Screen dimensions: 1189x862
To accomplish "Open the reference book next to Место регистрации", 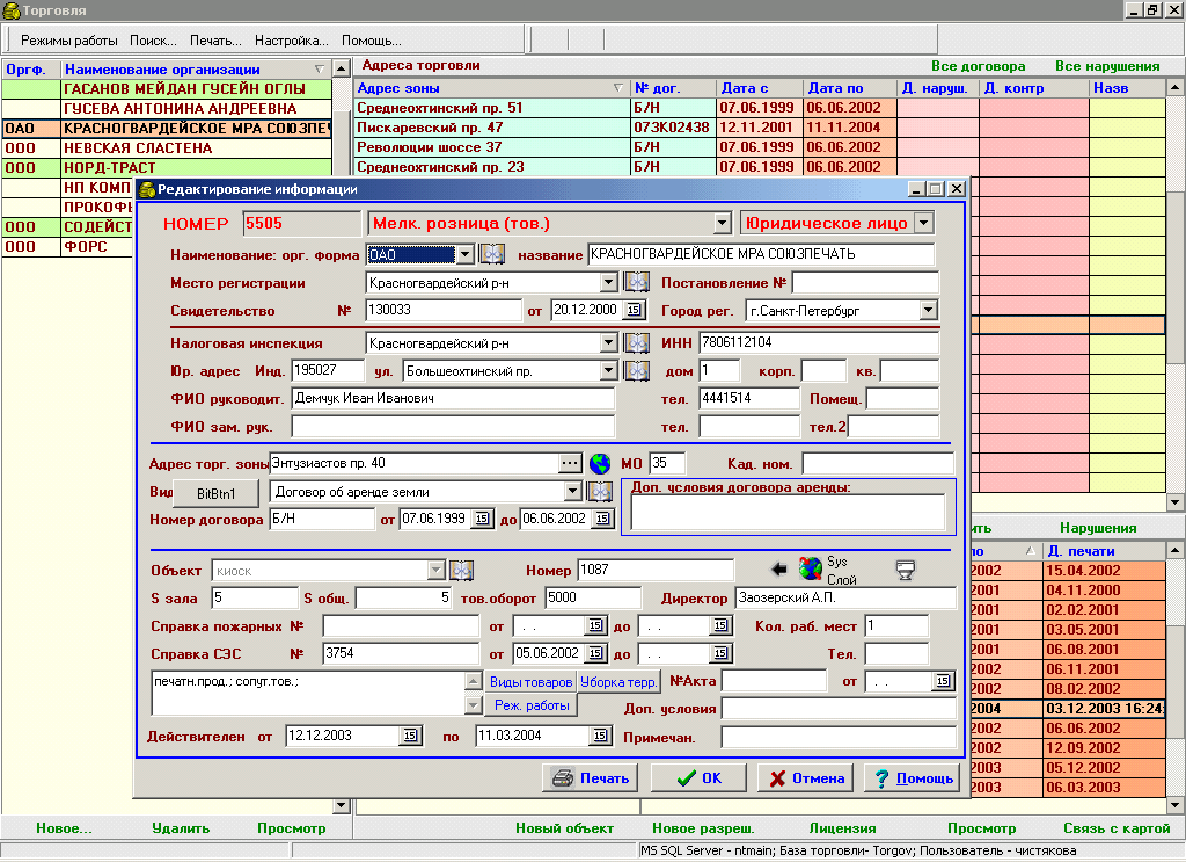I will click(x=637, y=283).
